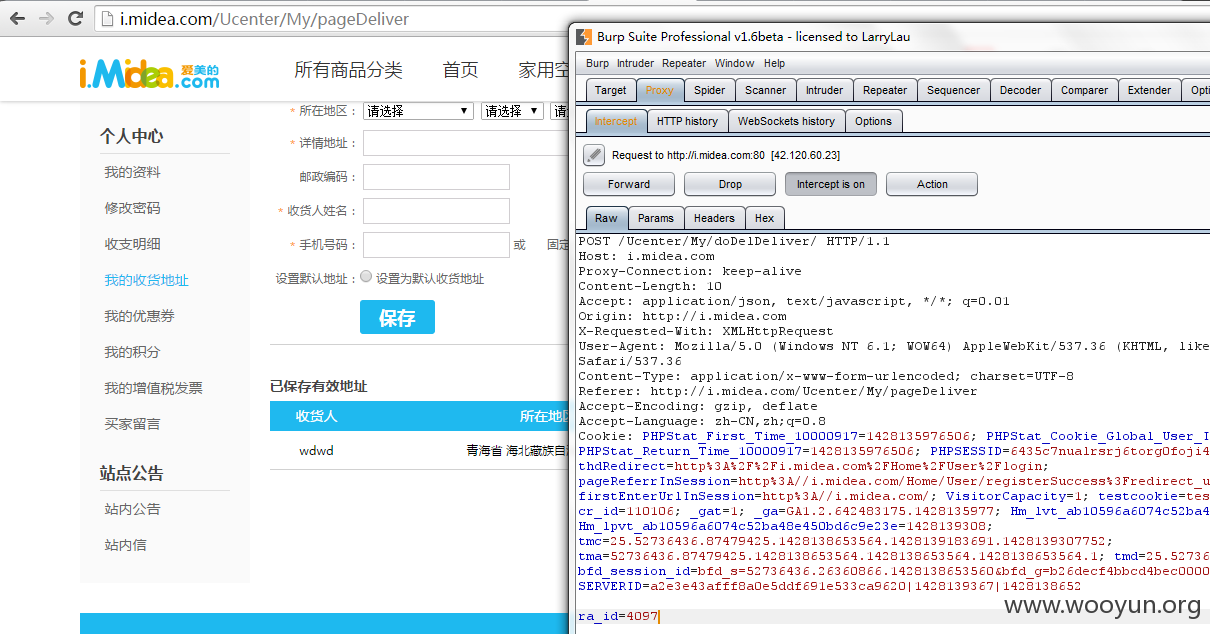Viewport: 1210px width, 634px height.
Task: Forward the intercepted request
Action: click(x=629, y=184)
